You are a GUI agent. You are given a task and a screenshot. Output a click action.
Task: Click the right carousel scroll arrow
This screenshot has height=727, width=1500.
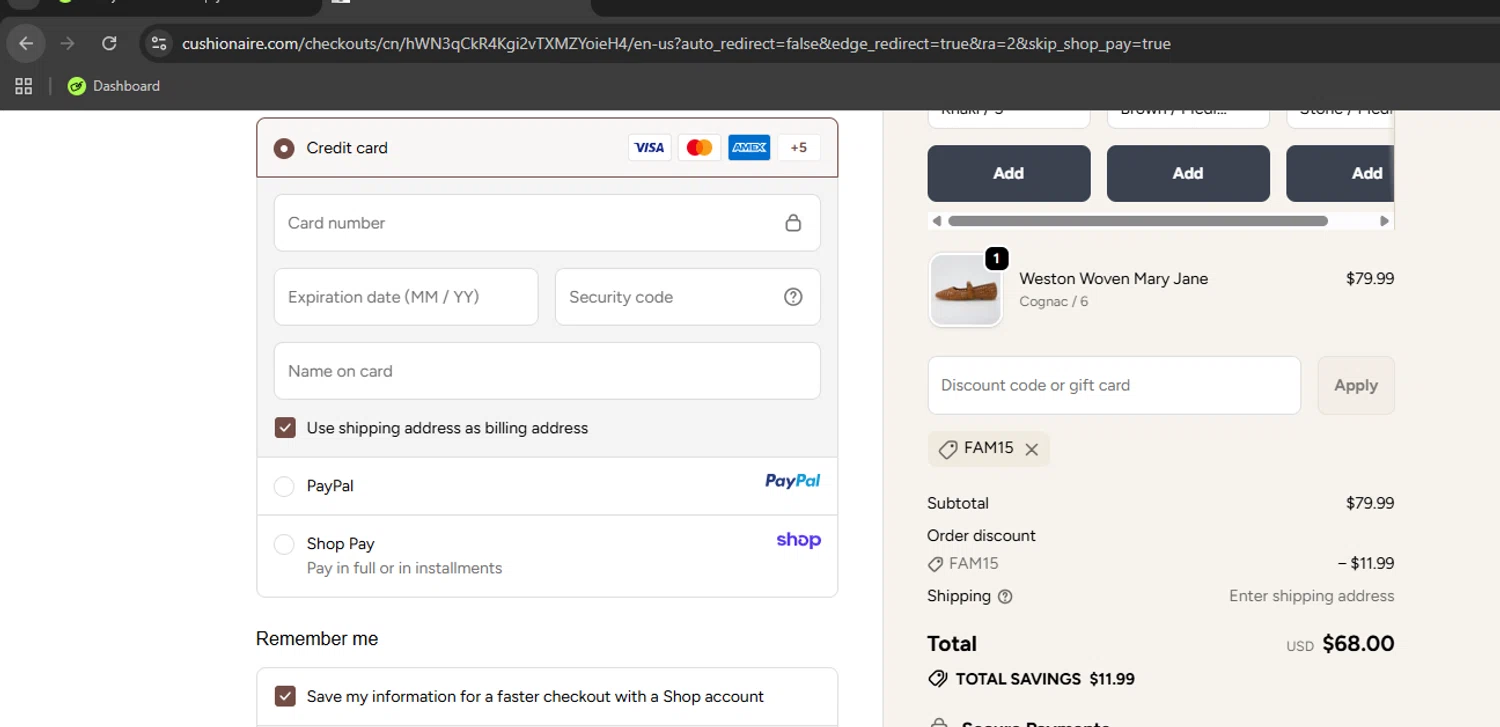[x=1385, y=221]
